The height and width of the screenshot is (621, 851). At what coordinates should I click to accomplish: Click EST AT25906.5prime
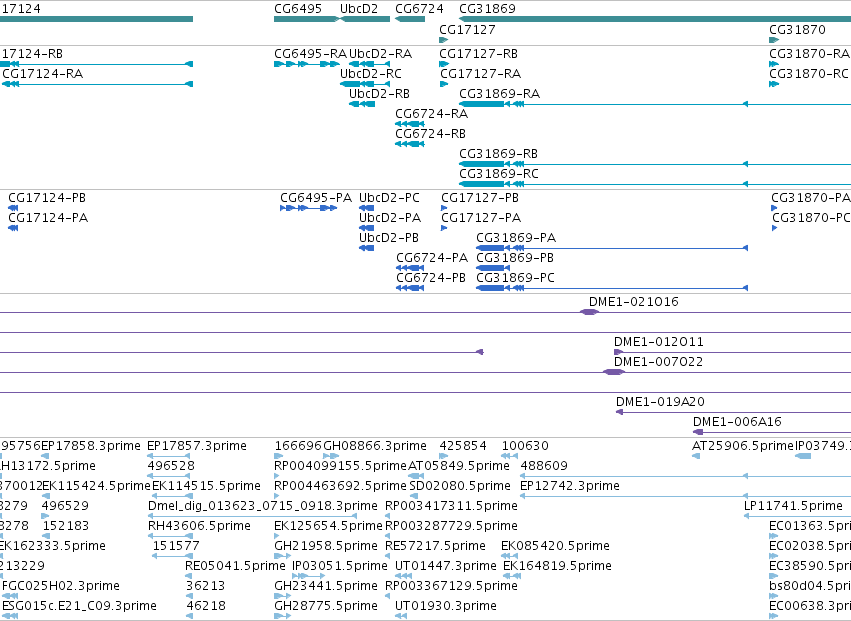click(743, 446)
